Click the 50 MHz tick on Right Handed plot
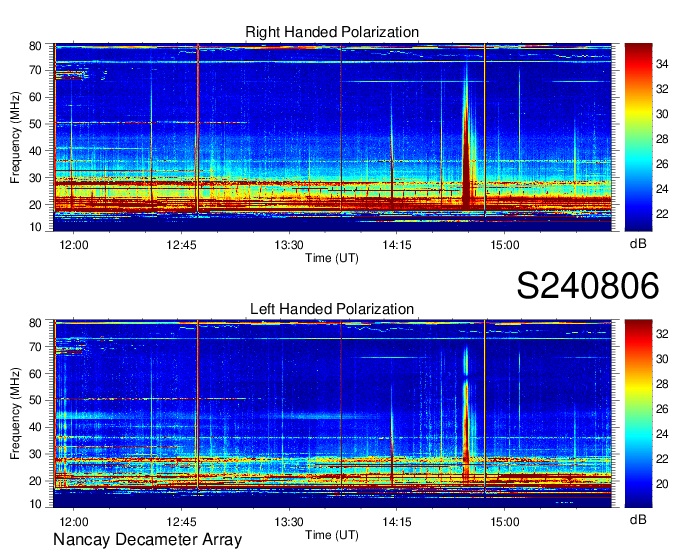 click(x=35, y=124)
